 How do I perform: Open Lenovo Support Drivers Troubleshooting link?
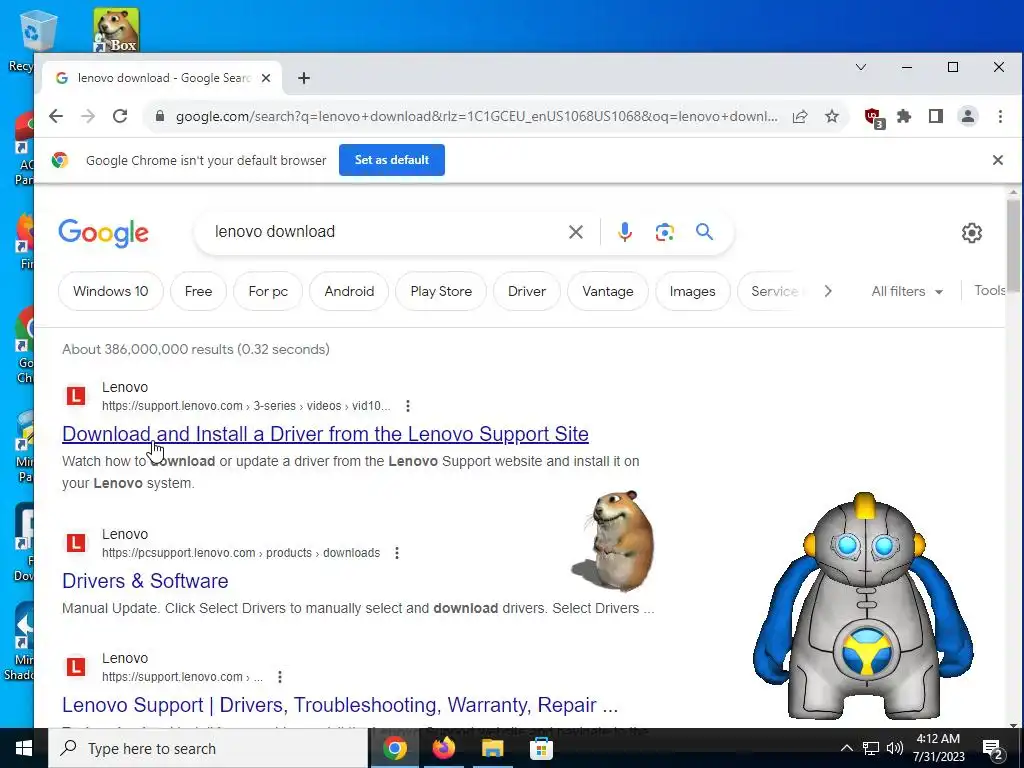340,705
